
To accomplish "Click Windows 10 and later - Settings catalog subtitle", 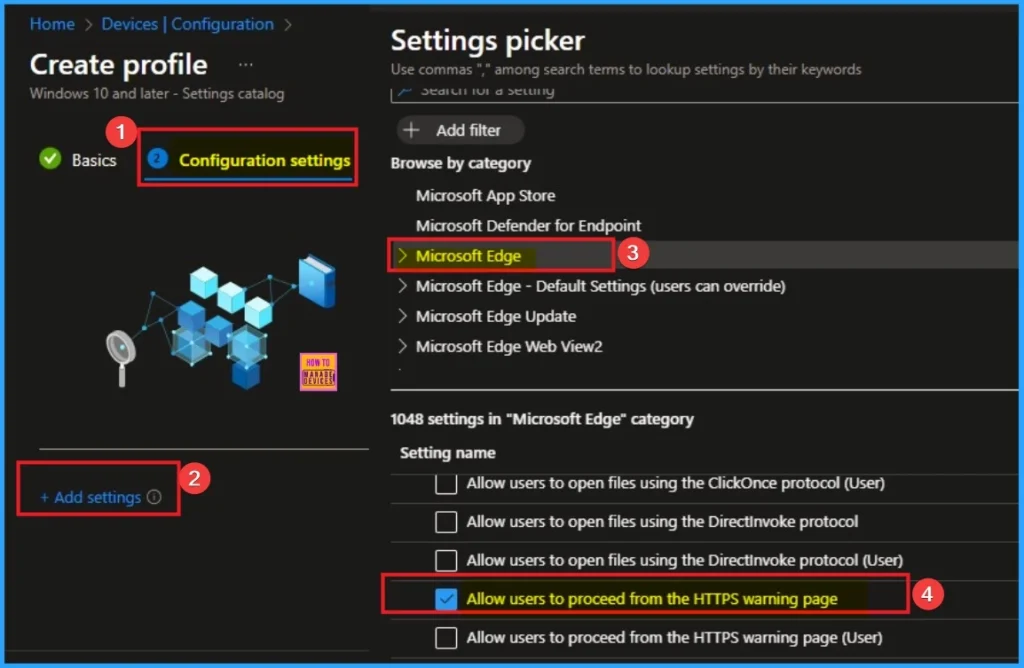I will (x=157, y=93).
